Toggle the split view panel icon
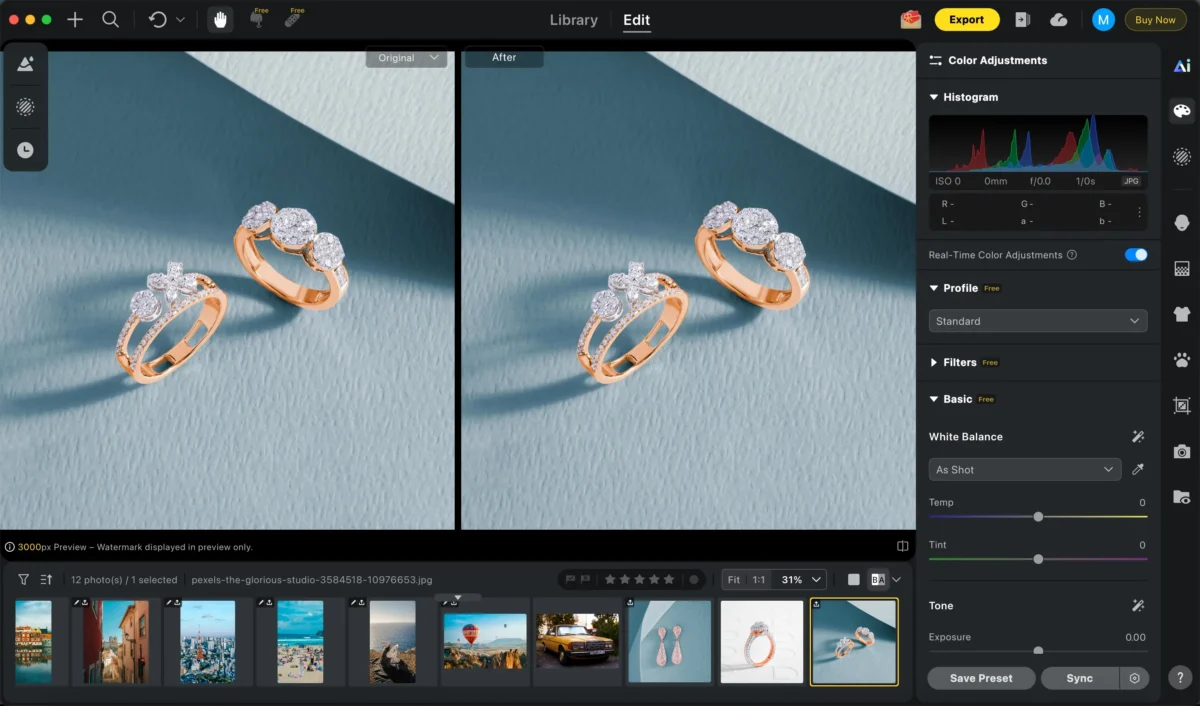The width and height of the screenshot is (1200, 706). tap(903, 547)
